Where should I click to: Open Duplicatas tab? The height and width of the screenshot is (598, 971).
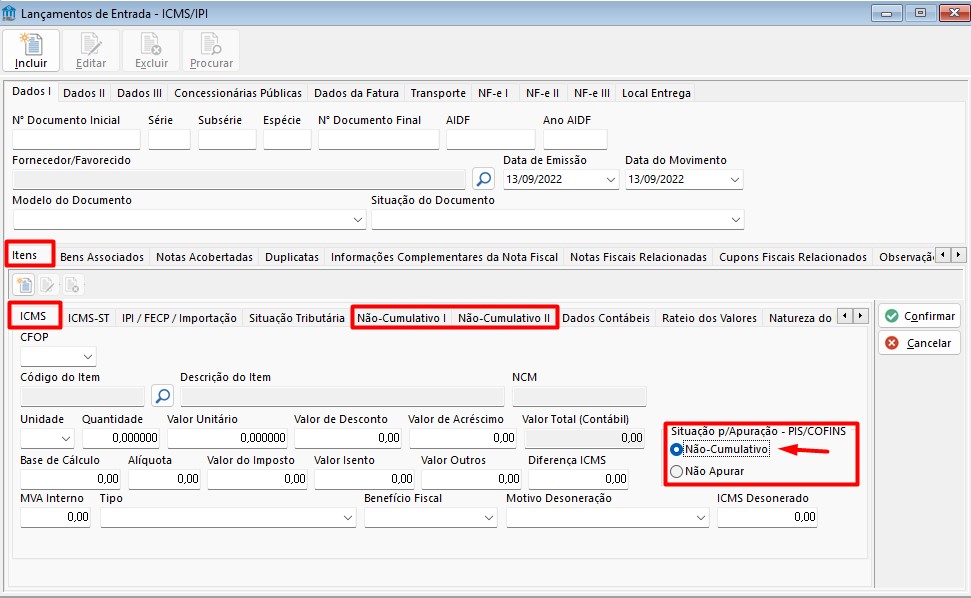coord(292,257)
